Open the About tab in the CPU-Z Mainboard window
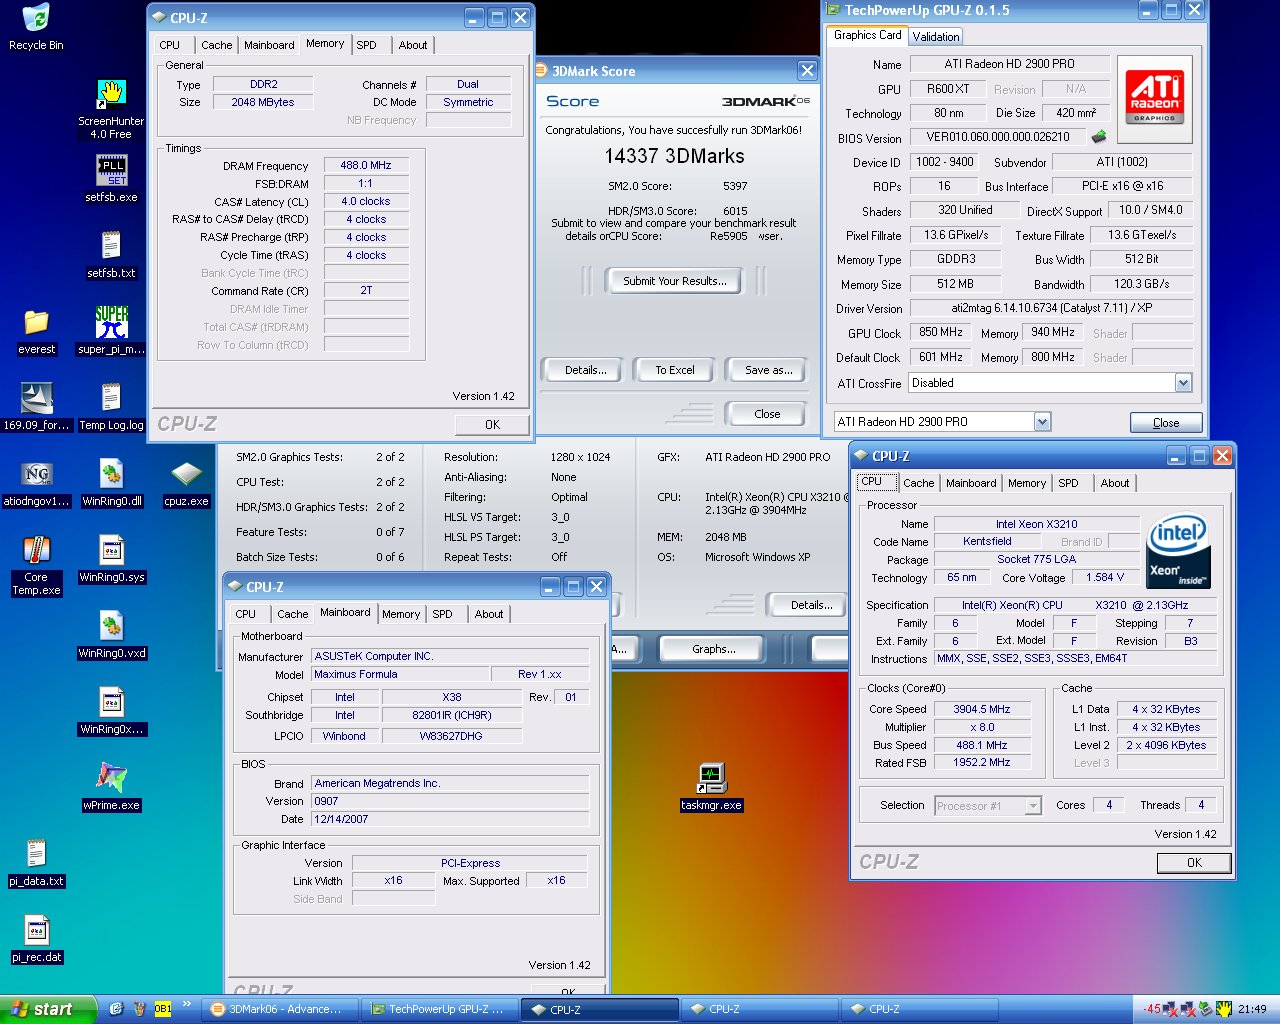1280x1024 pixels. click(489, 614)
